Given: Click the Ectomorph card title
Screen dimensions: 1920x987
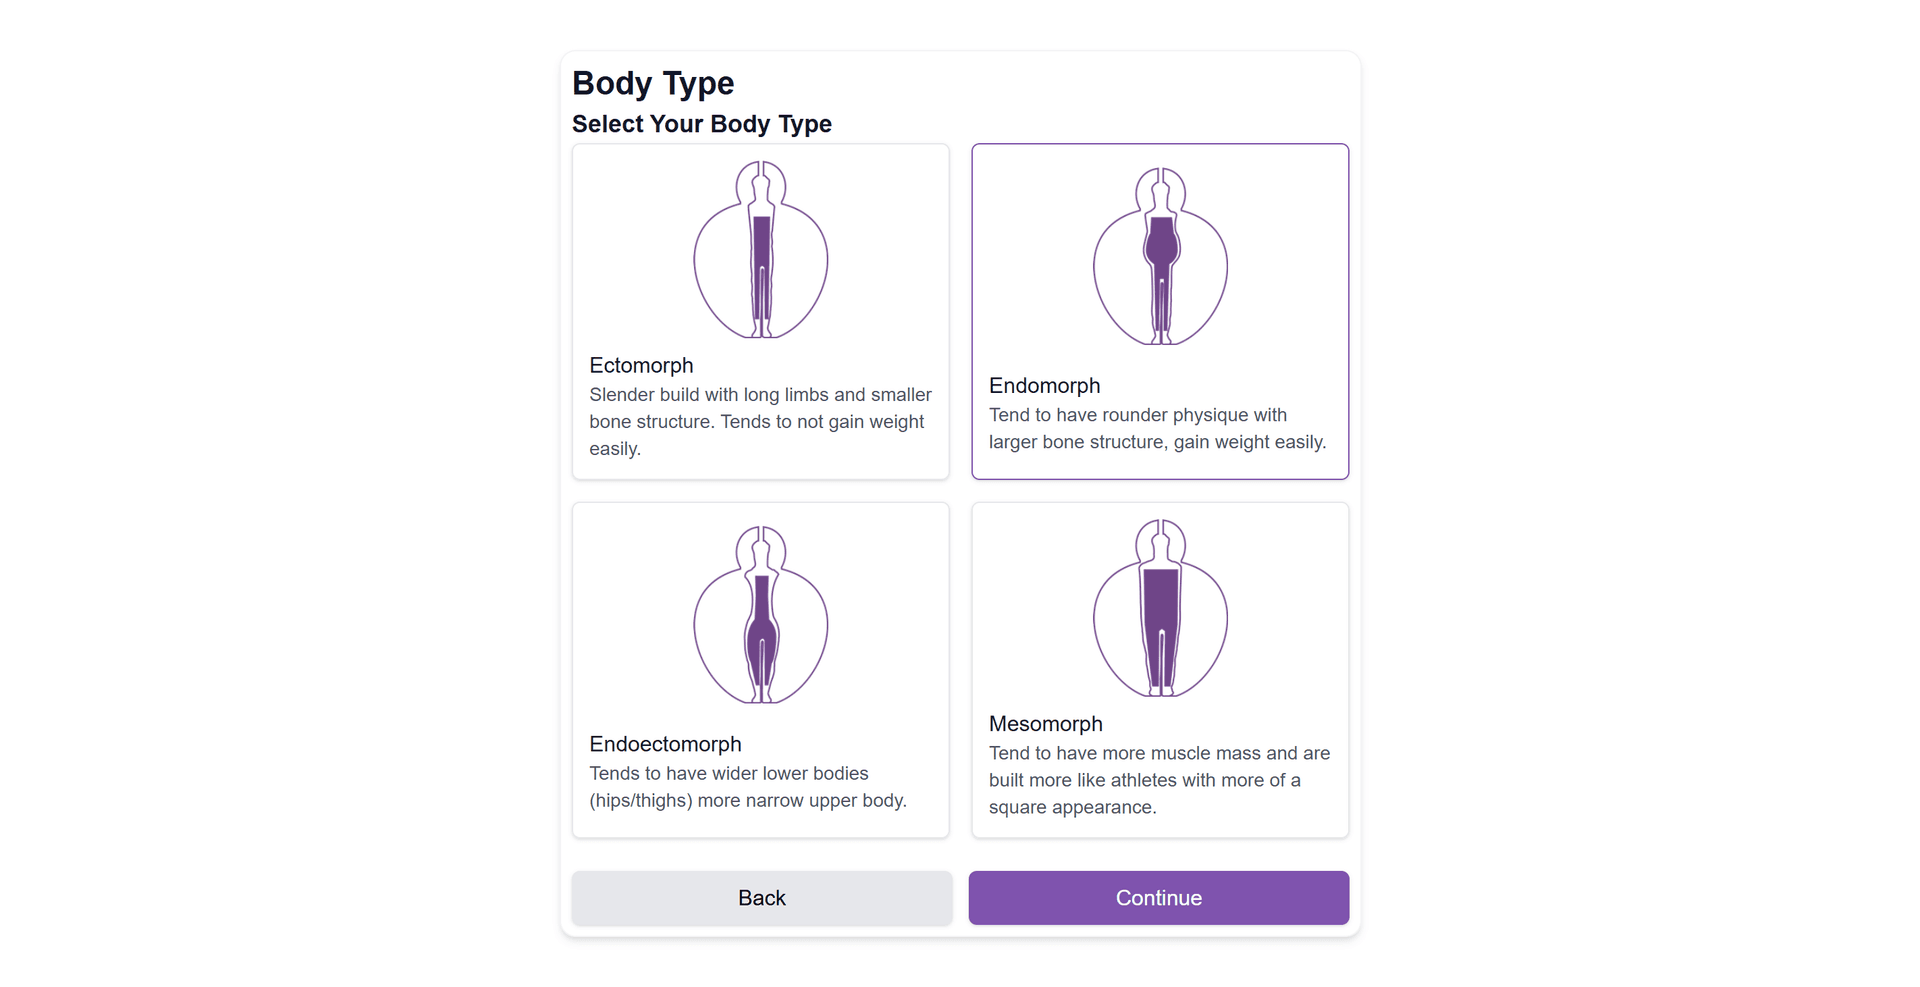Looking at the screenshot, I should pyautogui.click(x=641, y=366).
